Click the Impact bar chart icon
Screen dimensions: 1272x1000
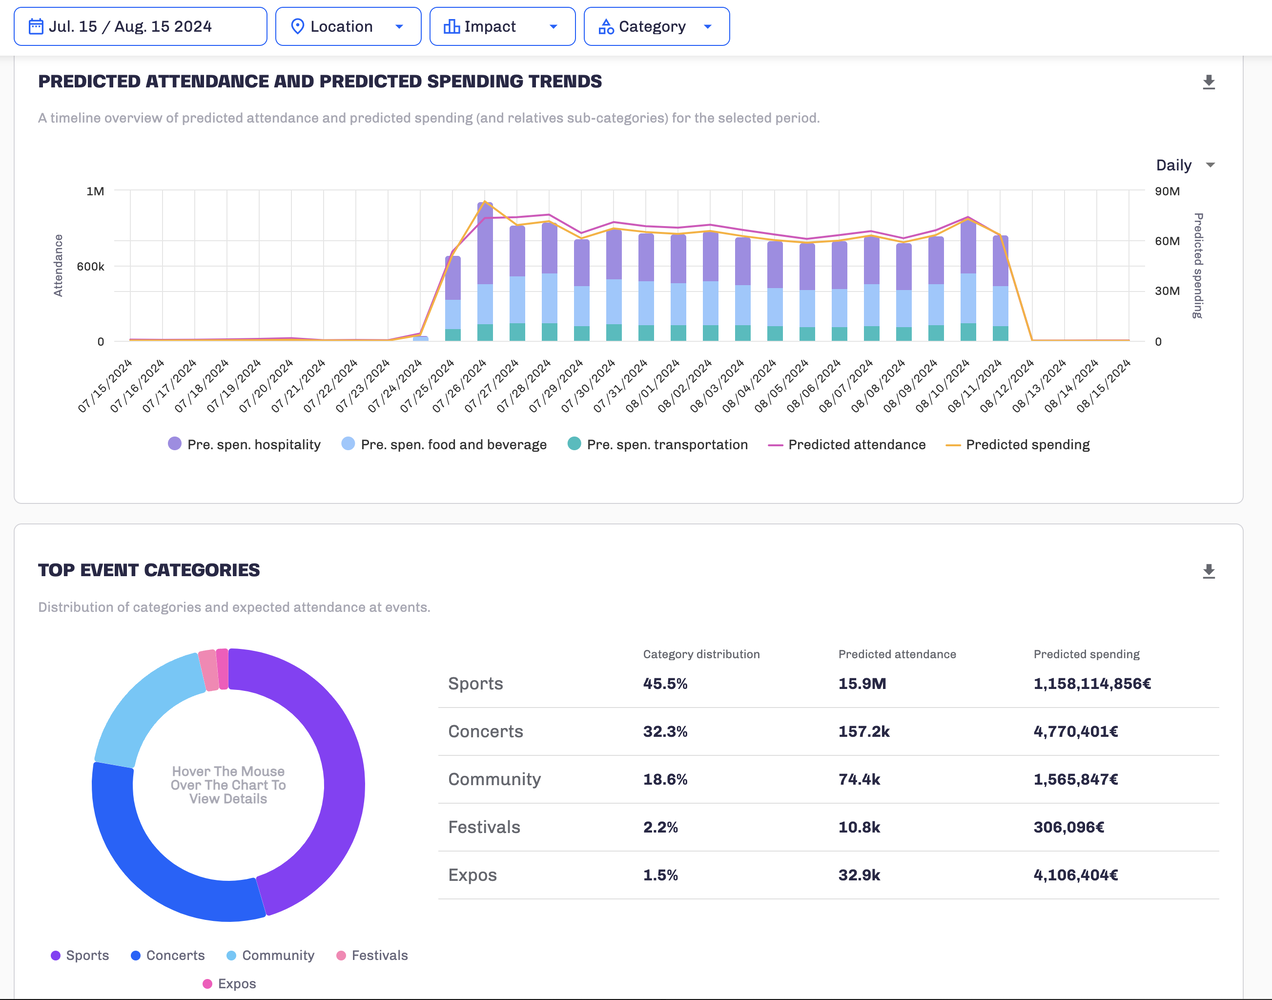tap(452, 27)
